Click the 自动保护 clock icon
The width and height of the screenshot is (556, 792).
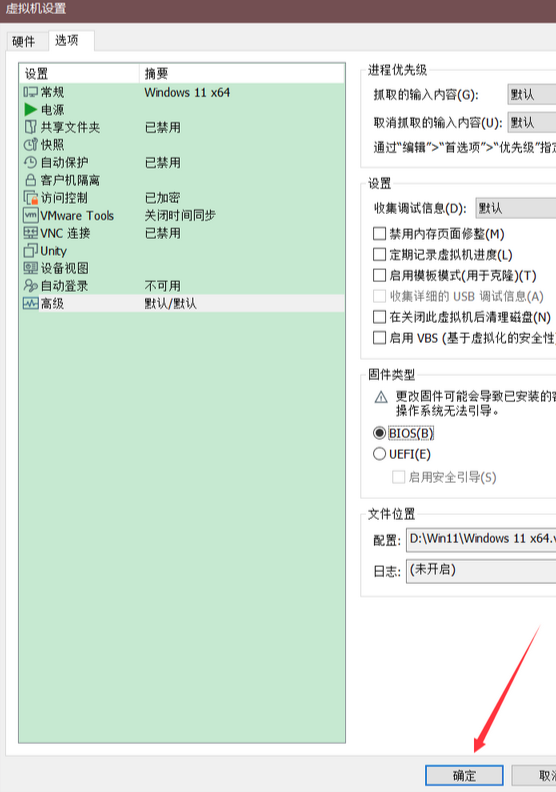[x=30, y=163]
